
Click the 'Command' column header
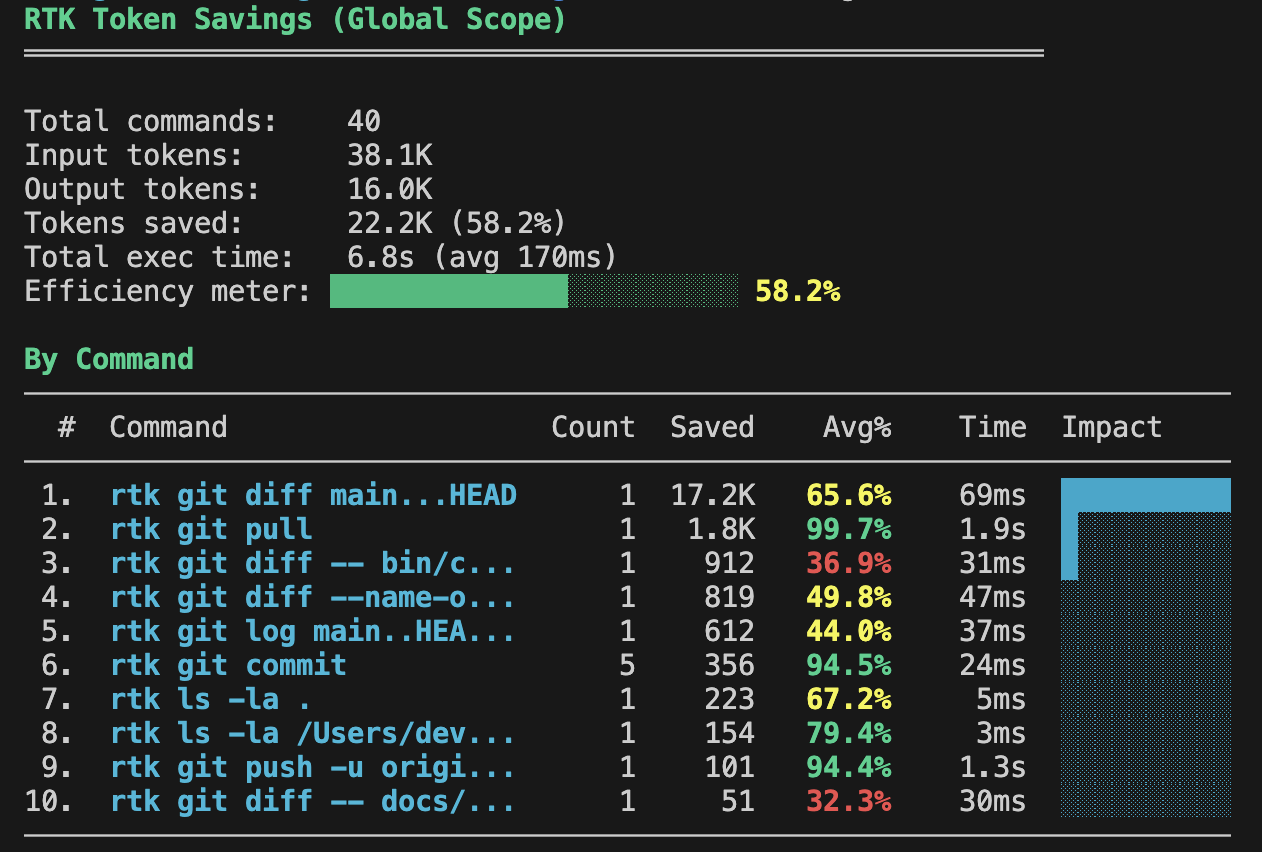click(168, 427)
